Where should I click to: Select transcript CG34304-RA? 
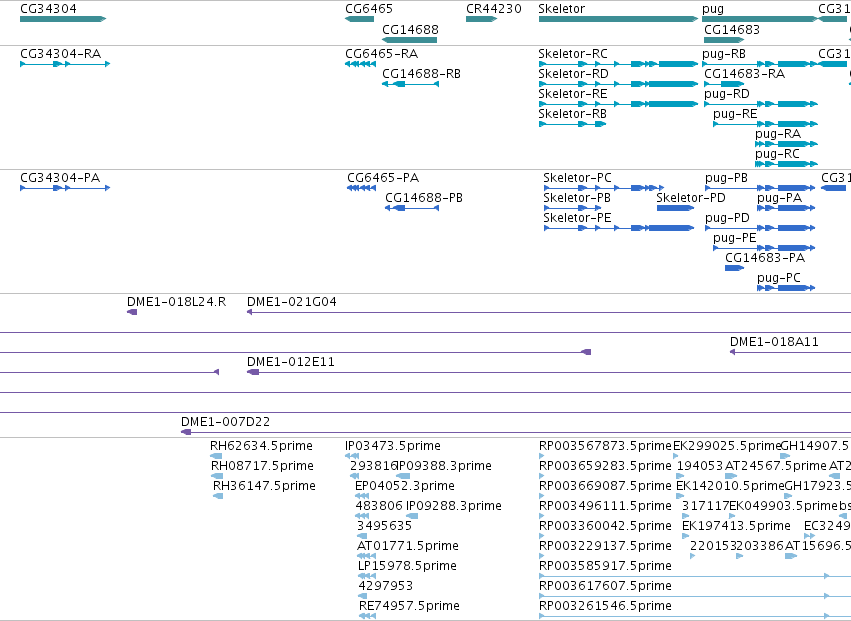(61, 54)
